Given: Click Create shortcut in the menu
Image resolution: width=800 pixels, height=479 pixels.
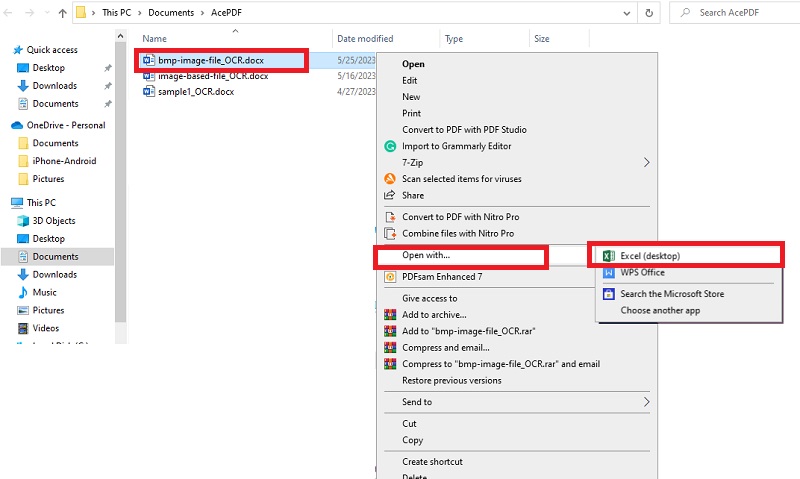Looking at the screenshot, I should pos(432,462).
